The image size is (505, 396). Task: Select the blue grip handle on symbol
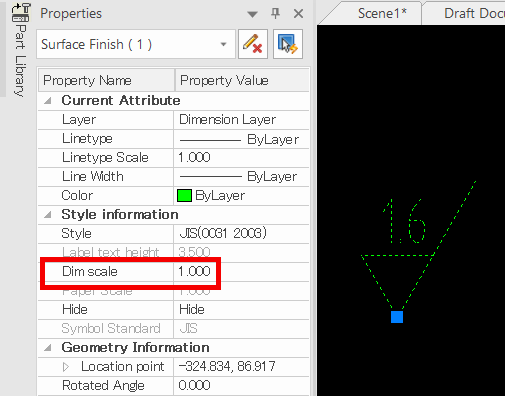(x=397, y=317)
